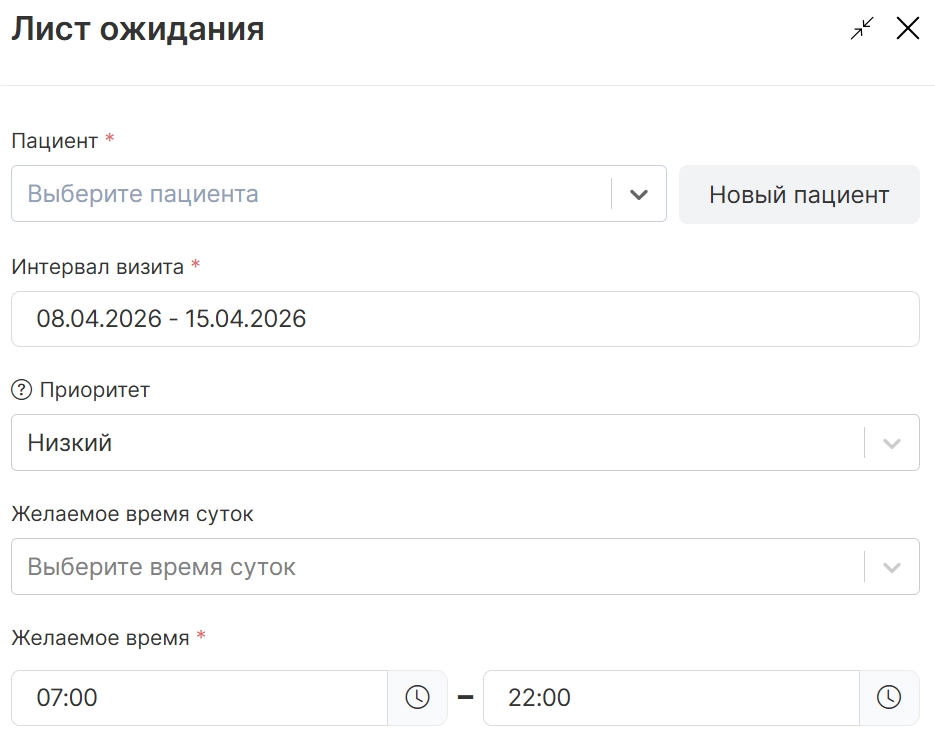Viewport: 935px width, 740px height.
Task: Expand the time-of-day dropdown chevron arrow
Action: pos(892,567)
